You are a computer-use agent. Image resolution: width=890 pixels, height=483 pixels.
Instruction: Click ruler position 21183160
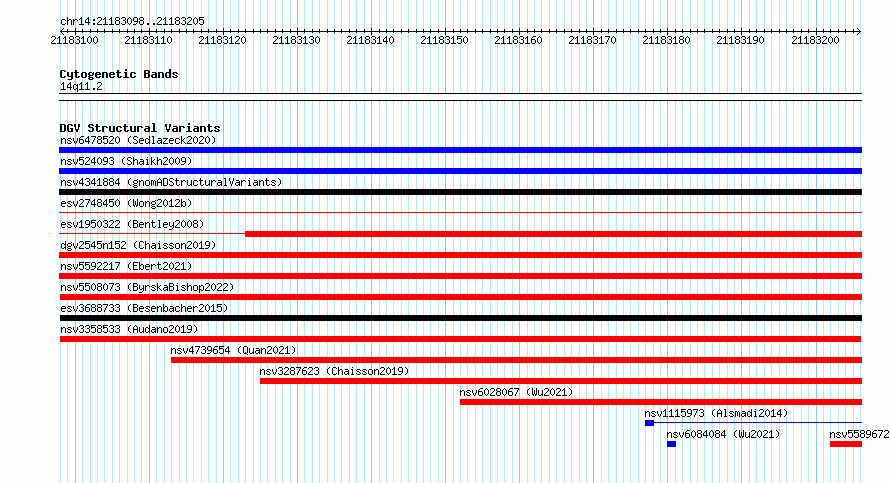click(518, 40)
